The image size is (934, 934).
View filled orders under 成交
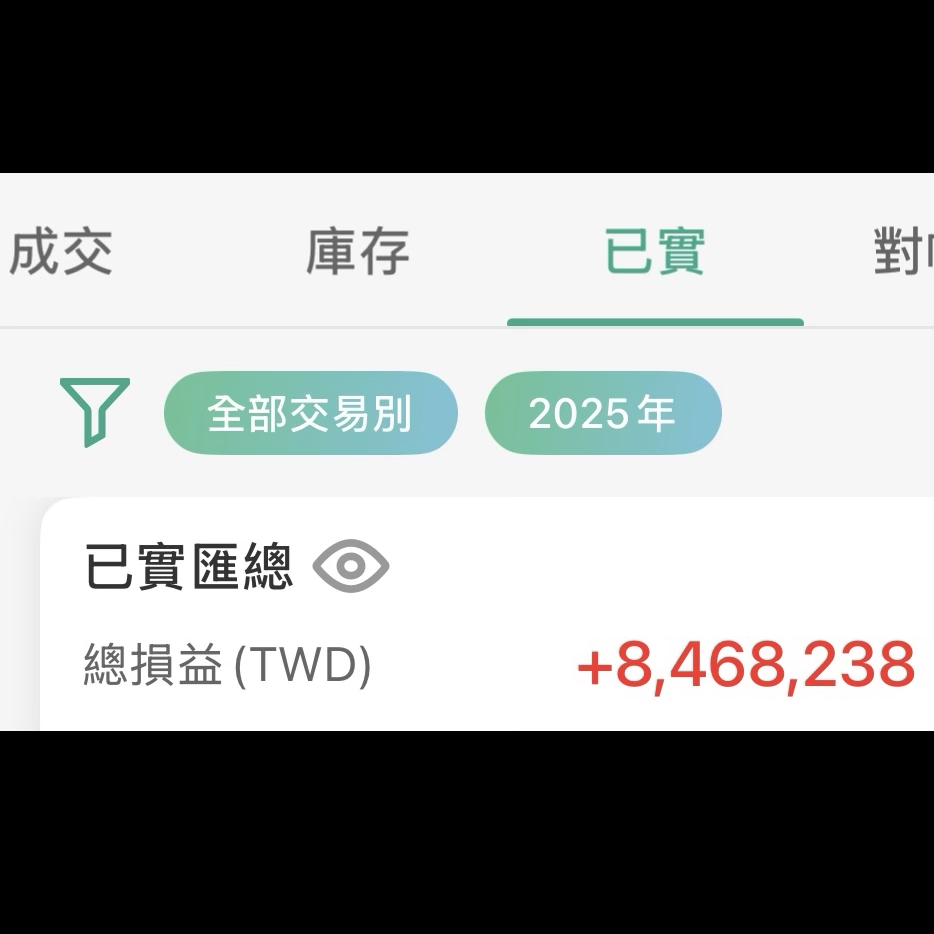60,252
